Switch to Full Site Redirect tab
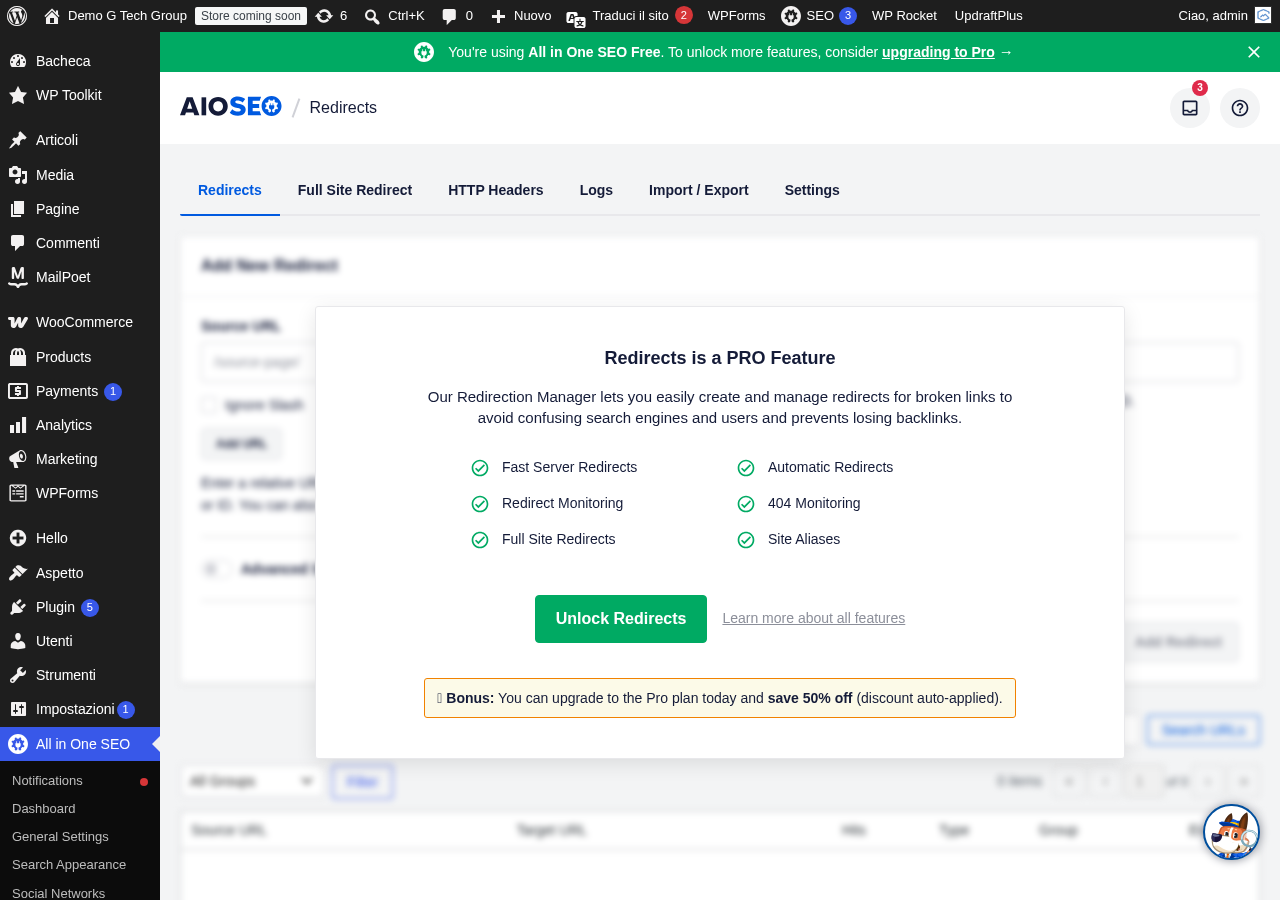The image size is (1280, 900). [355, 190]
